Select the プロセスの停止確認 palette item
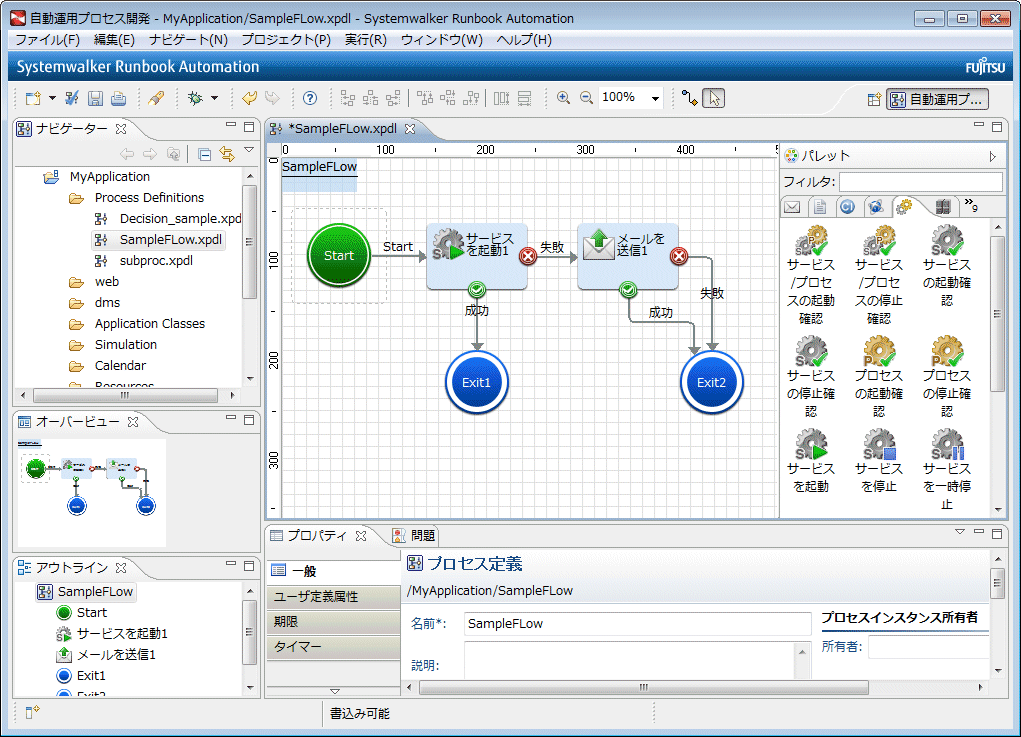 (x=947, y=376)
